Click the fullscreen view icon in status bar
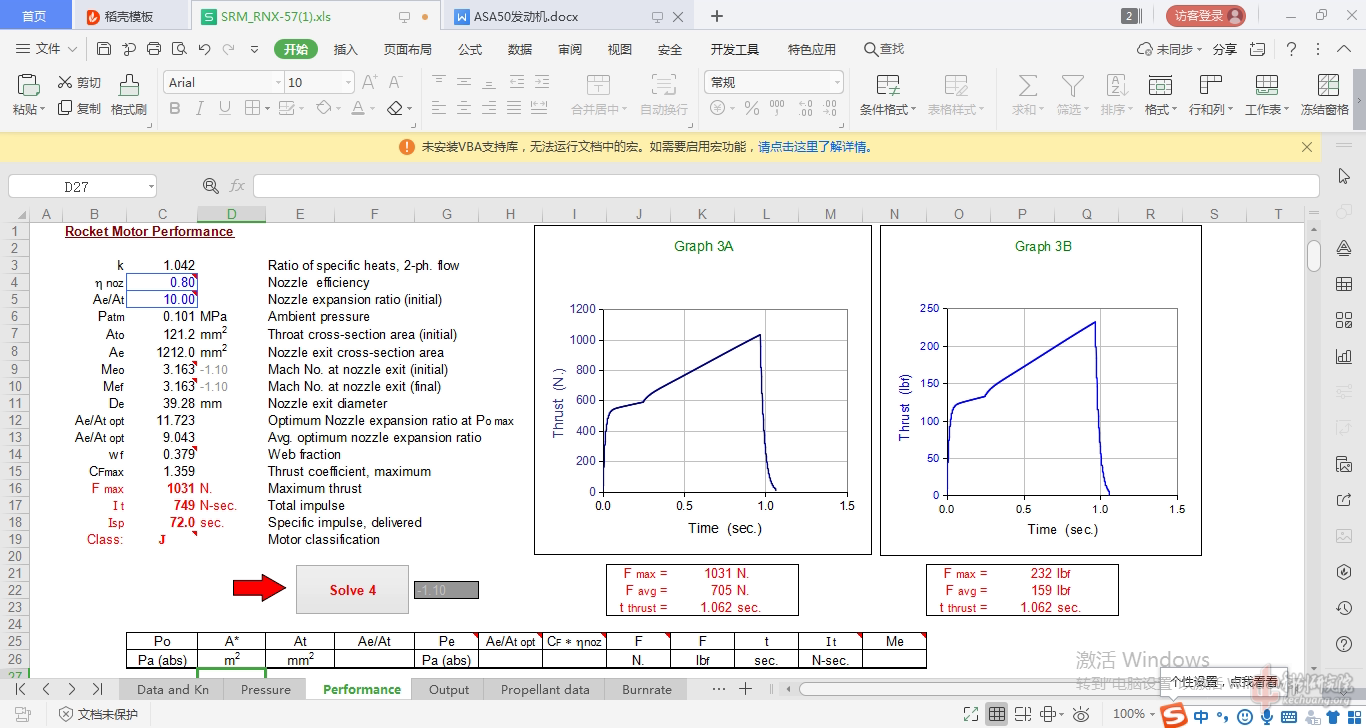This screenshot has width=1366, height=728. tap(970, 714)
